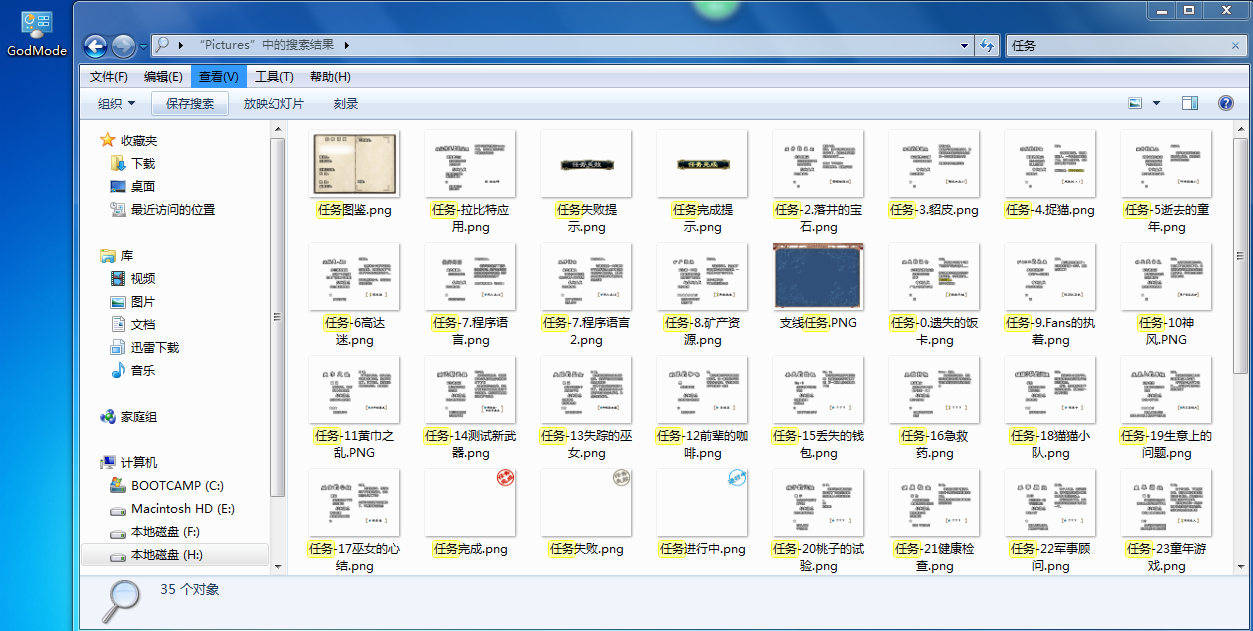Click the navigation pane scrollbar
Screen dimensions: 1253x631
click(278, 317)
